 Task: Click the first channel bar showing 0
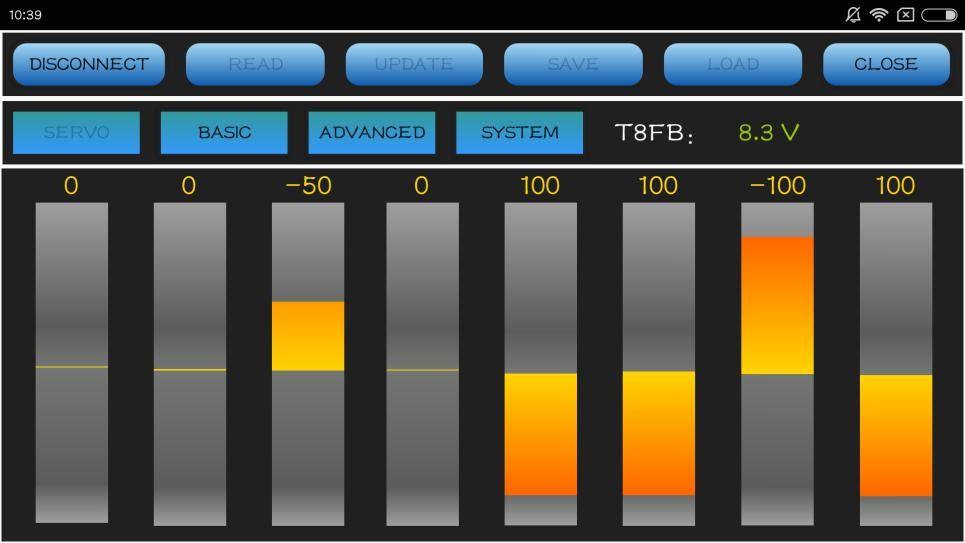click(71, 363)
